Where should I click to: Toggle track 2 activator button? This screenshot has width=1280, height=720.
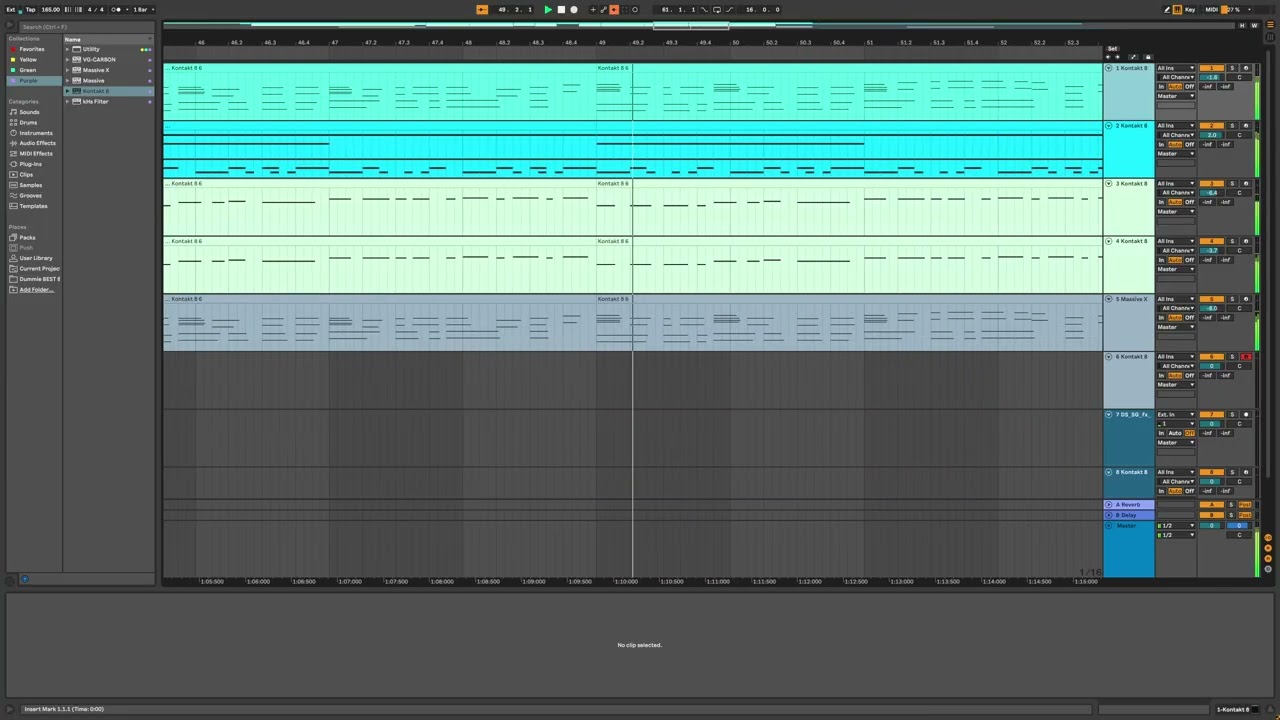(1211, 126)
